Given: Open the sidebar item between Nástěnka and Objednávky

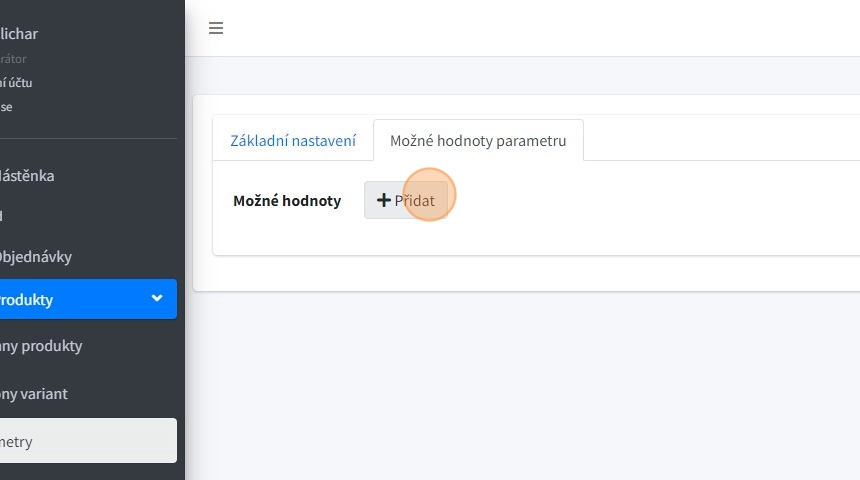Looking at the screenshot, I should tap(3, 215).
